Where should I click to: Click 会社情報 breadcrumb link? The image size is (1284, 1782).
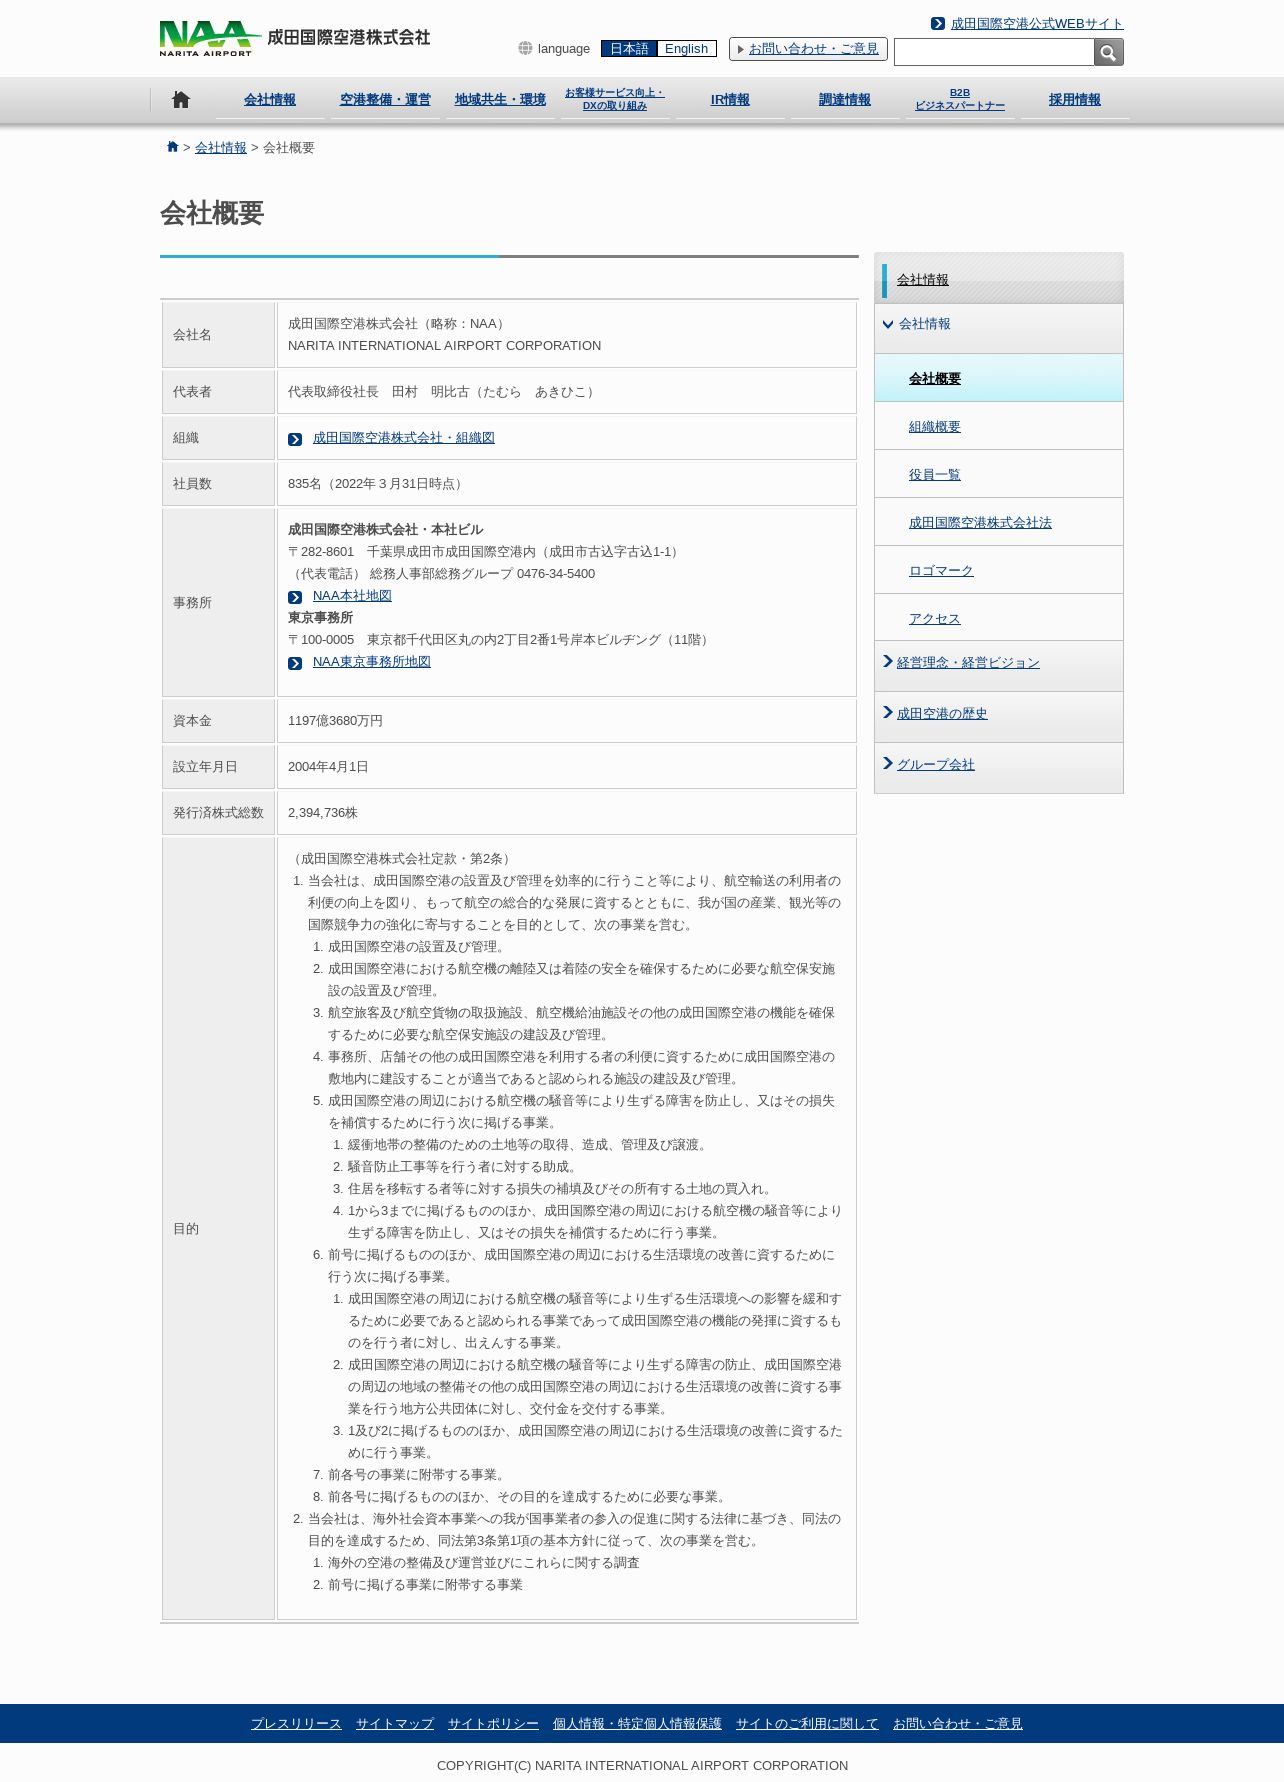[x=221, y=147]
